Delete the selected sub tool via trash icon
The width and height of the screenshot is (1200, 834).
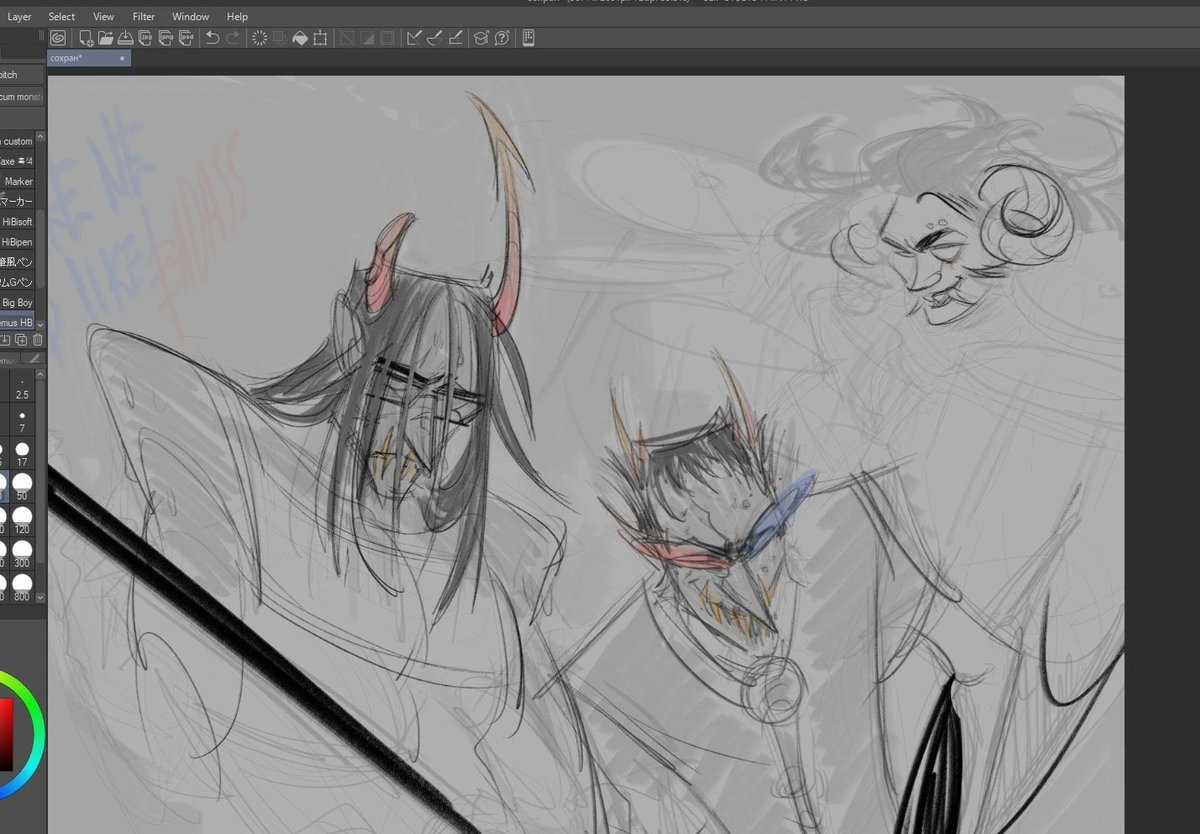pyautogui.click(x=35, y=340)
